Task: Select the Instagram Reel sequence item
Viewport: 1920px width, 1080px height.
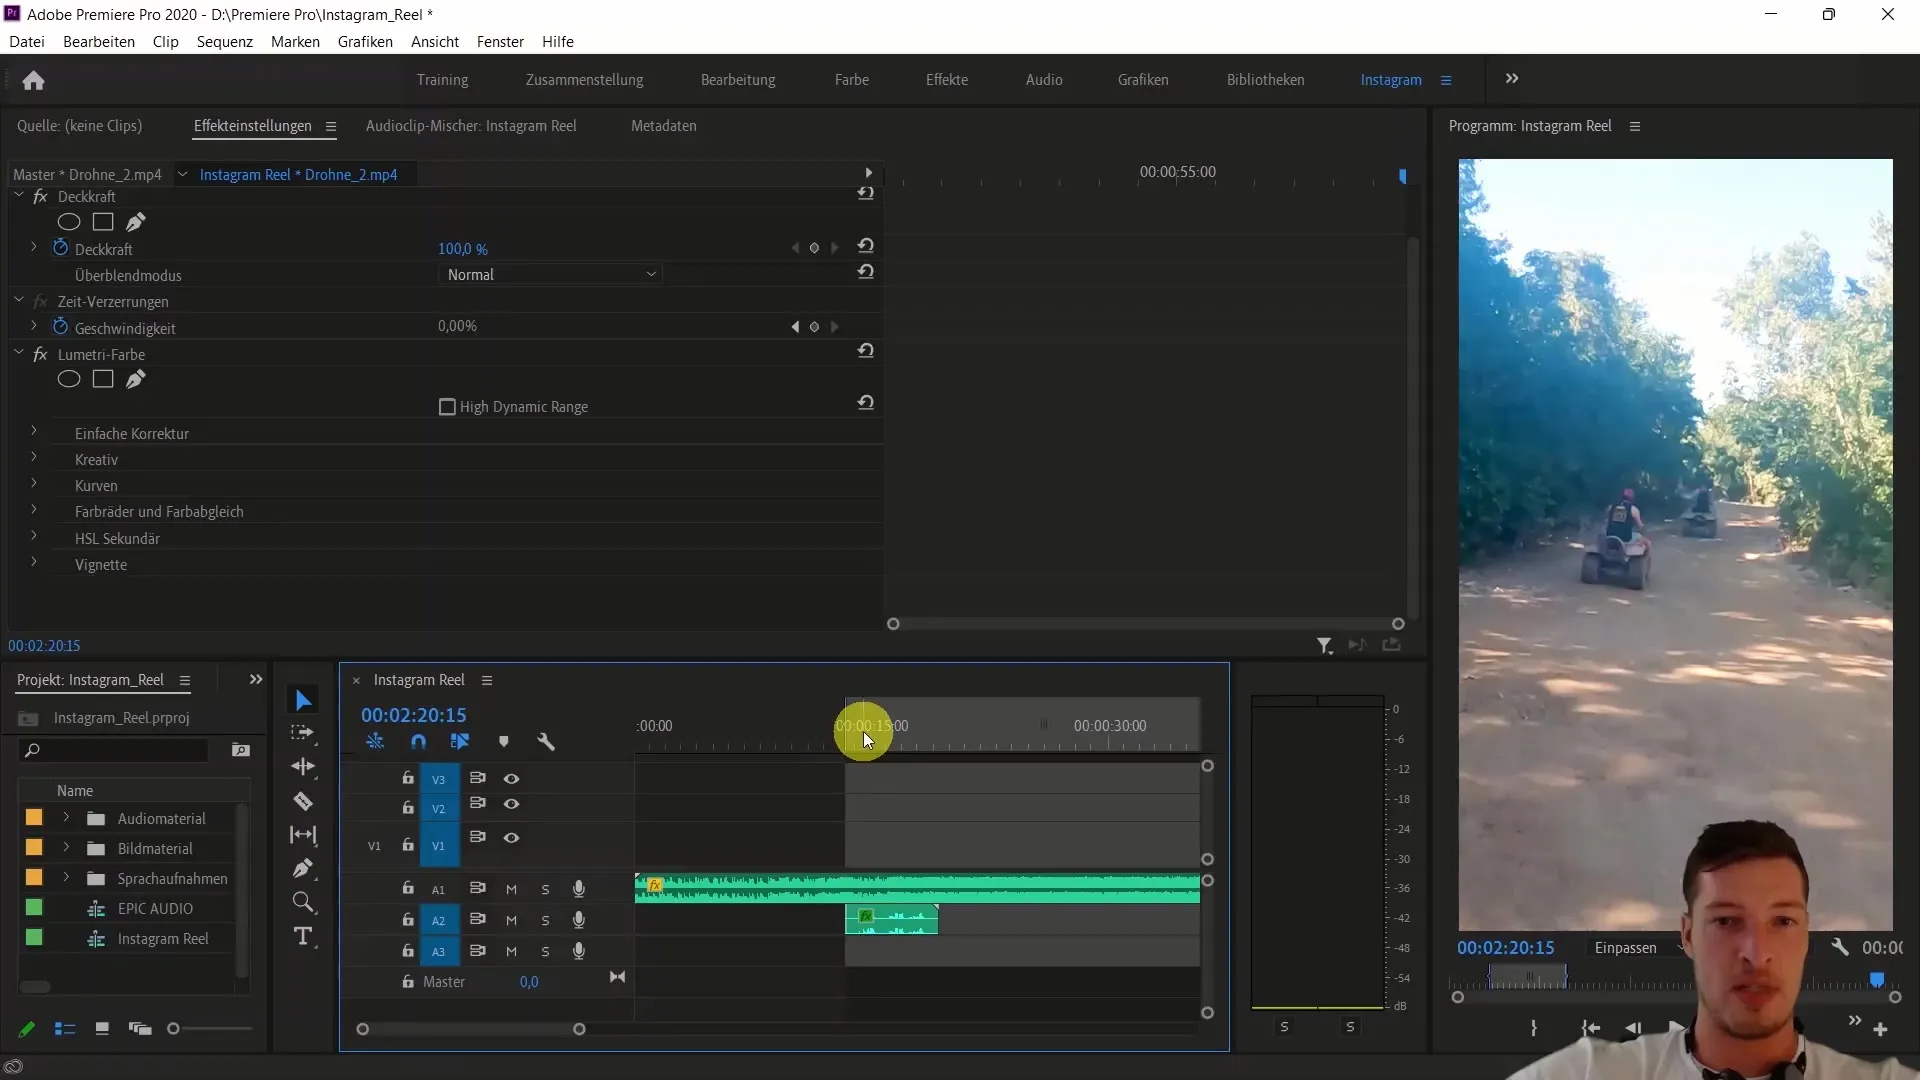Action: click(163, 939)
